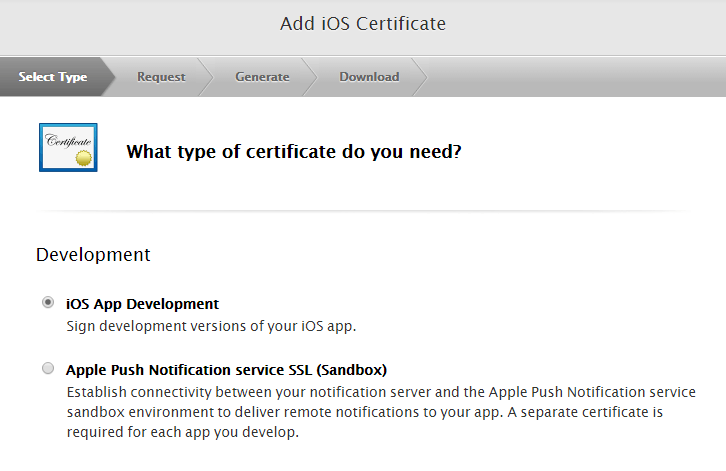
Task: Click the Add iOS Certificate title
Action: [x=362, y=23]
